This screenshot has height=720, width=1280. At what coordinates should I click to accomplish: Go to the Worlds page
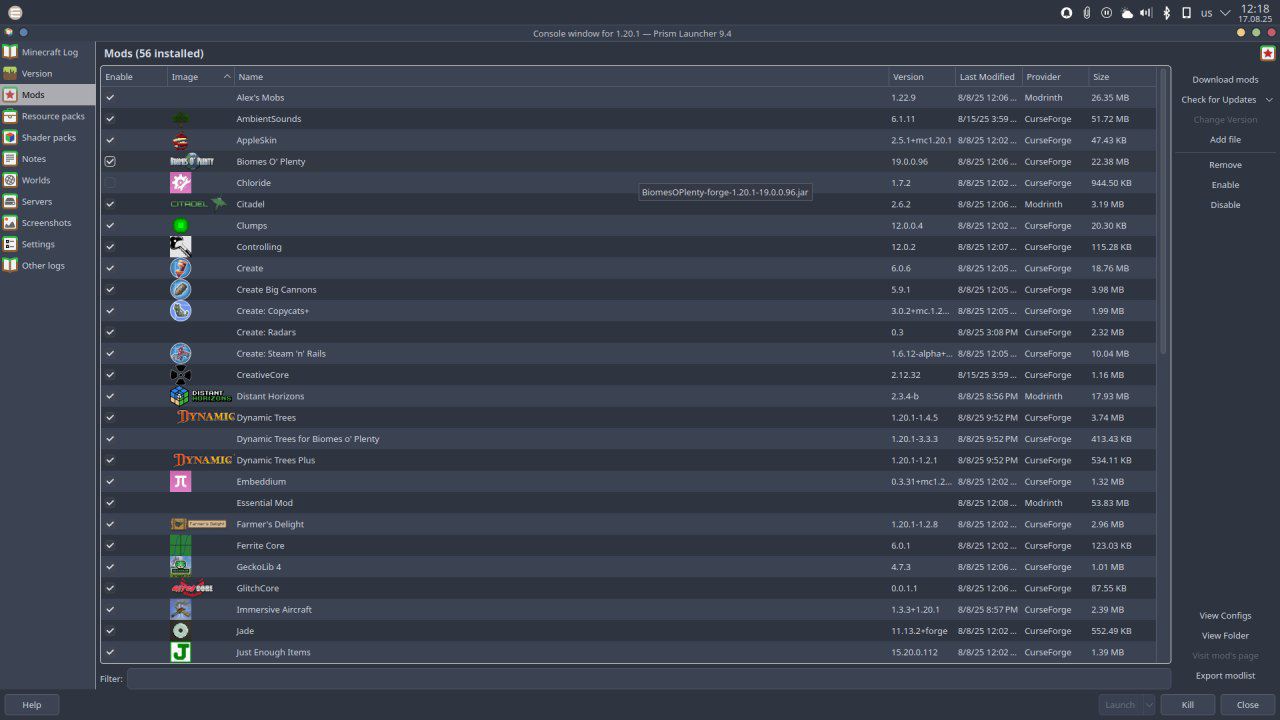click(48, 180)
